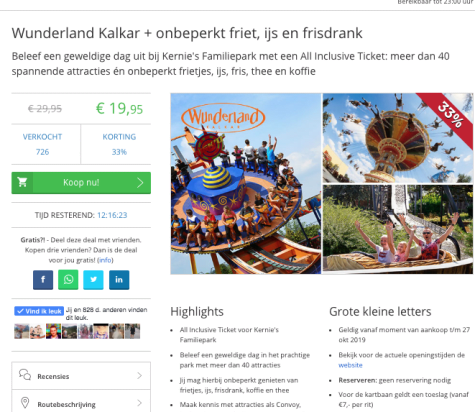The image size is (475, 412).
Task: Open the log flume ride photo
Action: 398,229
